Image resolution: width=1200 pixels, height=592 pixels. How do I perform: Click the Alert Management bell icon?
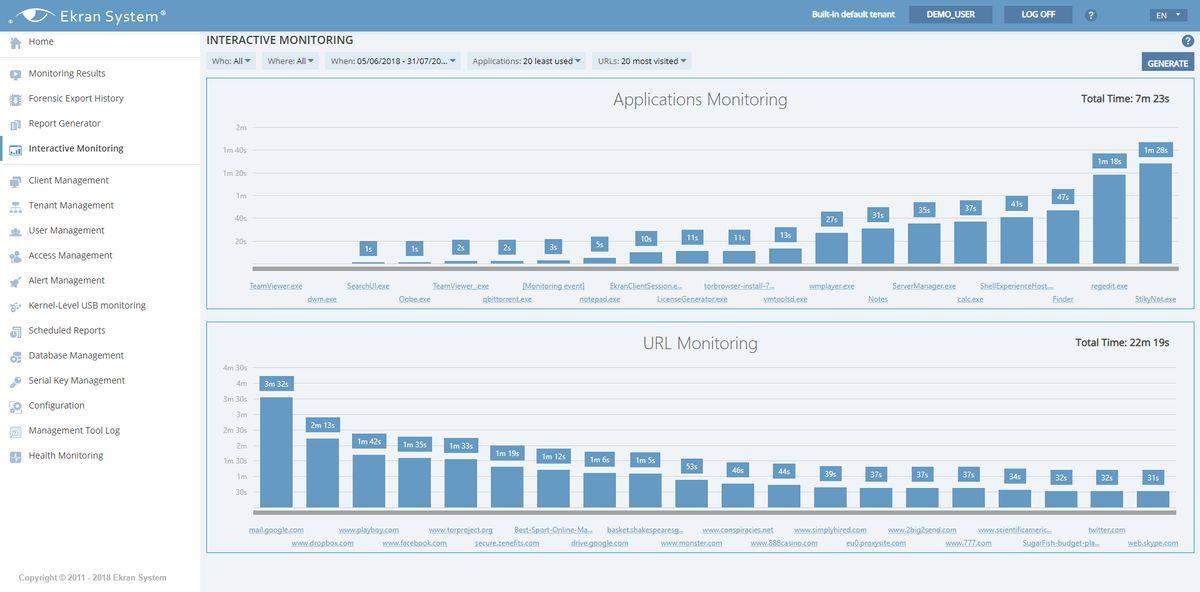coord(15,281)
